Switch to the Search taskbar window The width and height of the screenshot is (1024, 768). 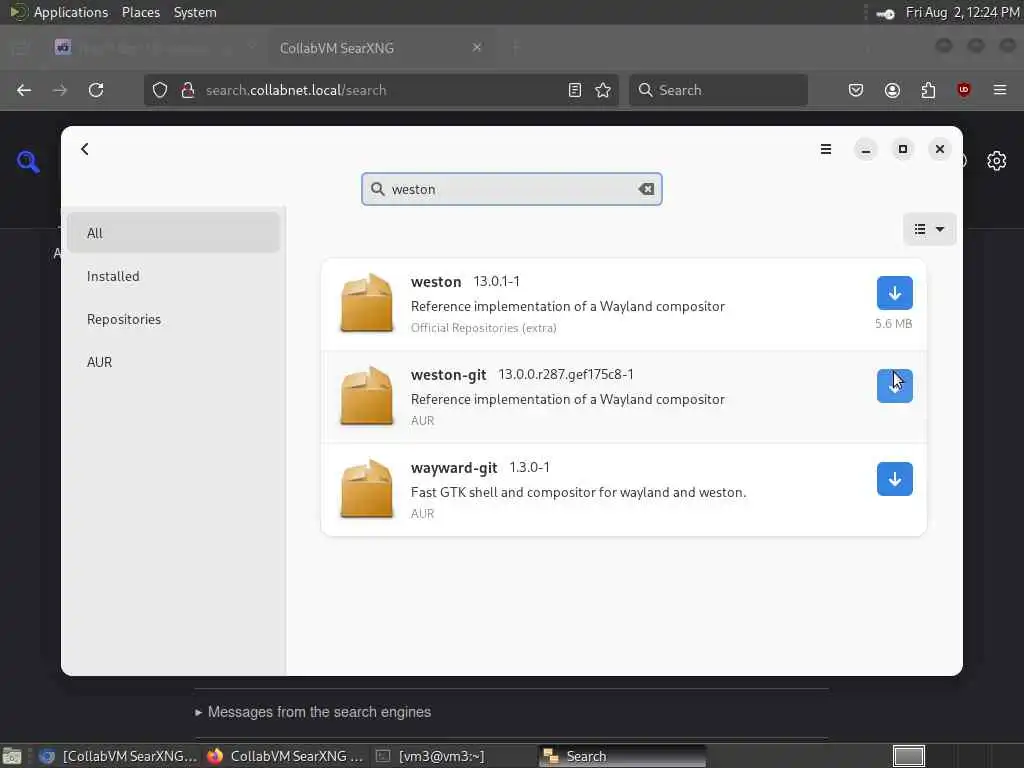[x=622, y=756]
